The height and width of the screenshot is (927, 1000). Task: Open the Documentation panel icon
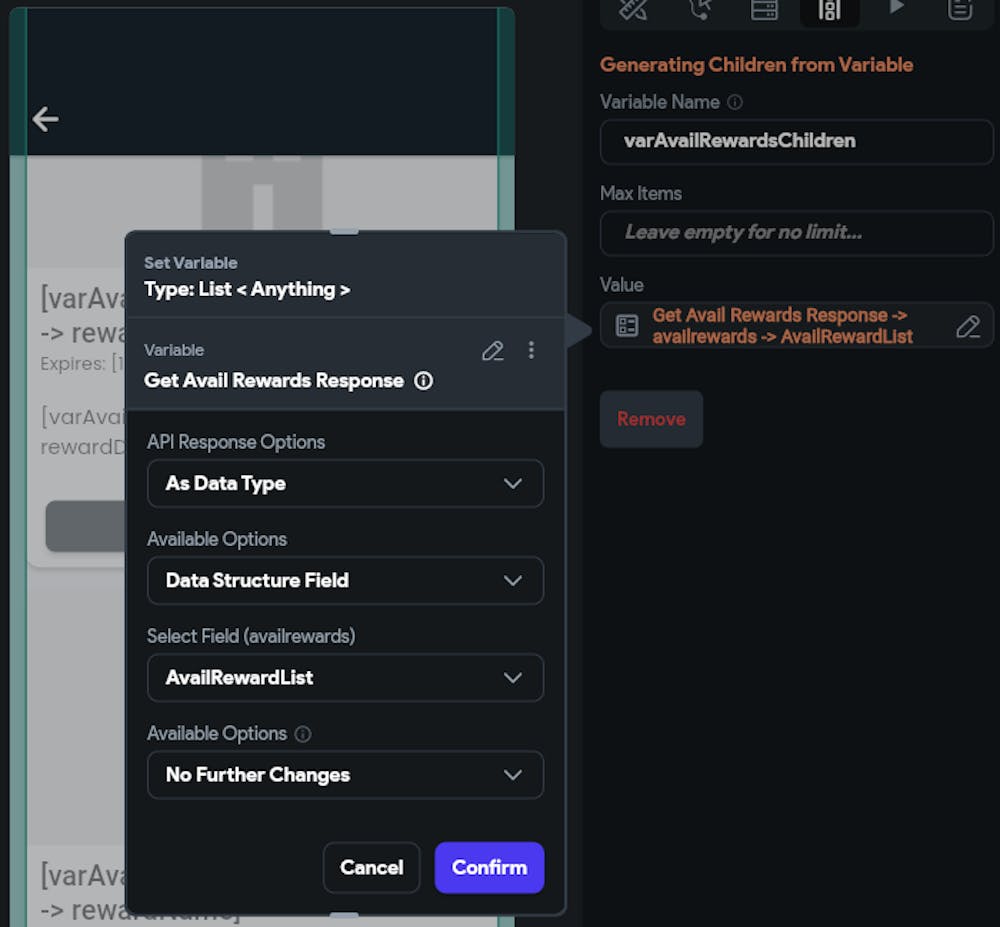point(960,9)
